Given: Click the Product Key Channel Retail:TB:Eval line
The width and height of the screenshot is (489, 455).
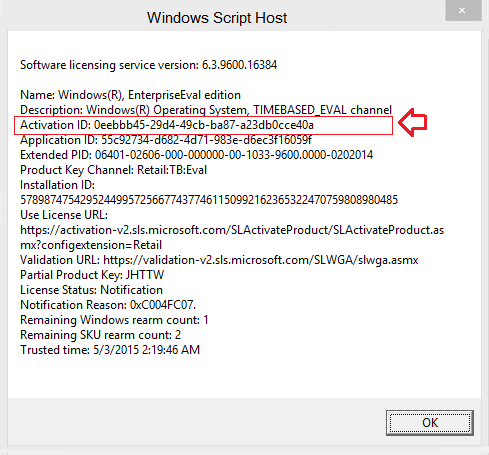Looking at the screenshot, I should point(113,170).
